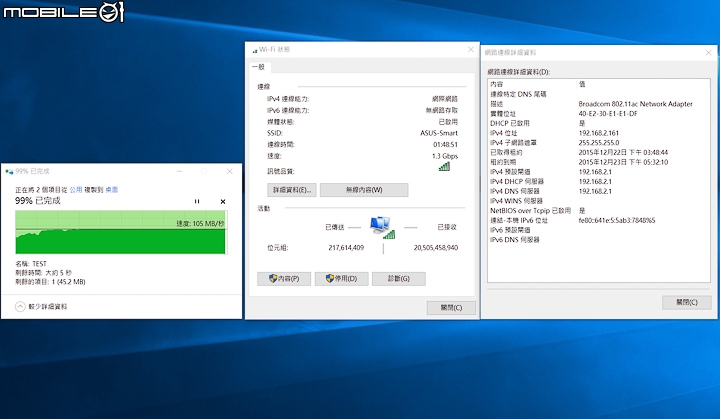
Task: Select the ASUS-Smart SSID value
Action: 439,133
